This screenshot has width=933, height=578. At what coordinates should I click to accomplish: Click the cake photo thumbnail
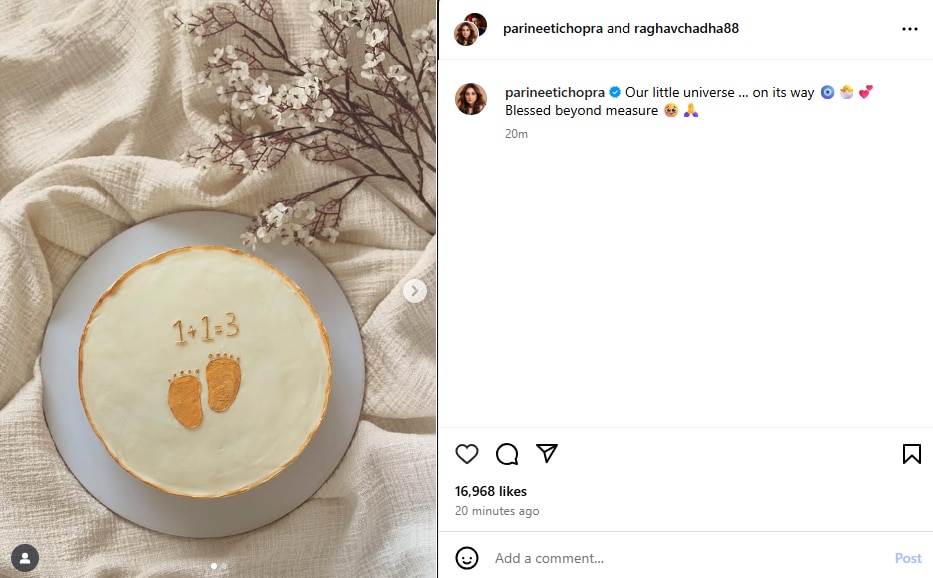pos(218,289)
